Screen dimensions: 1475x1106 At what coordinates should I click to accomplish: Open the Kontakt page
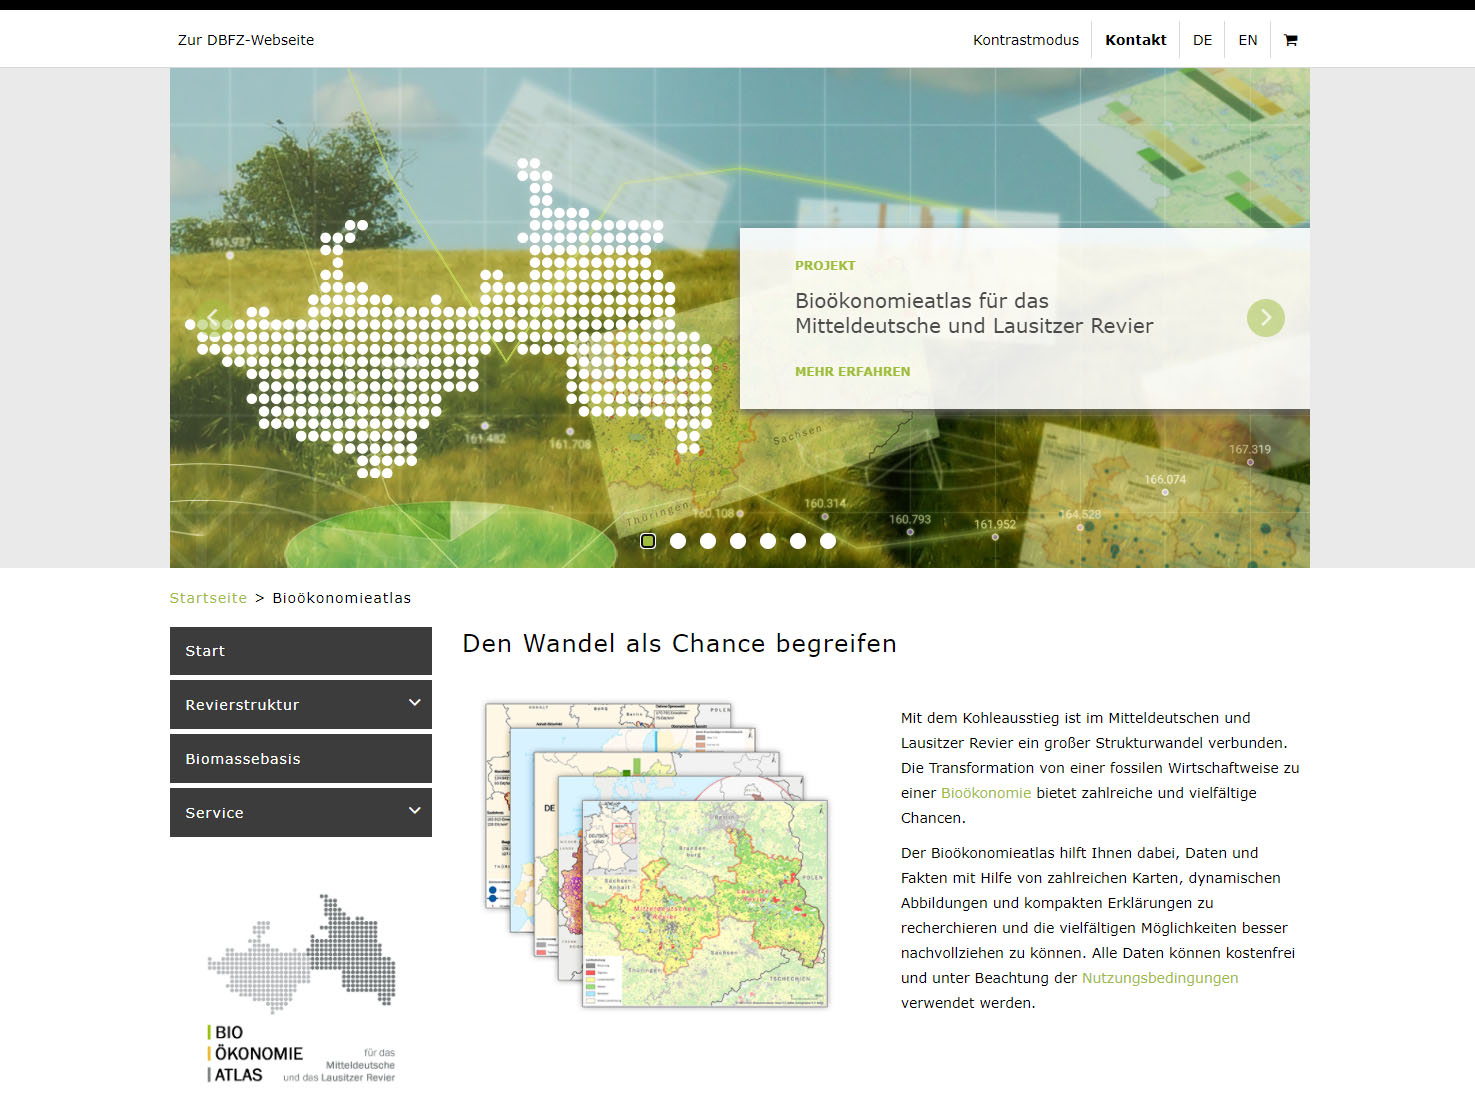click(1135, 40)
